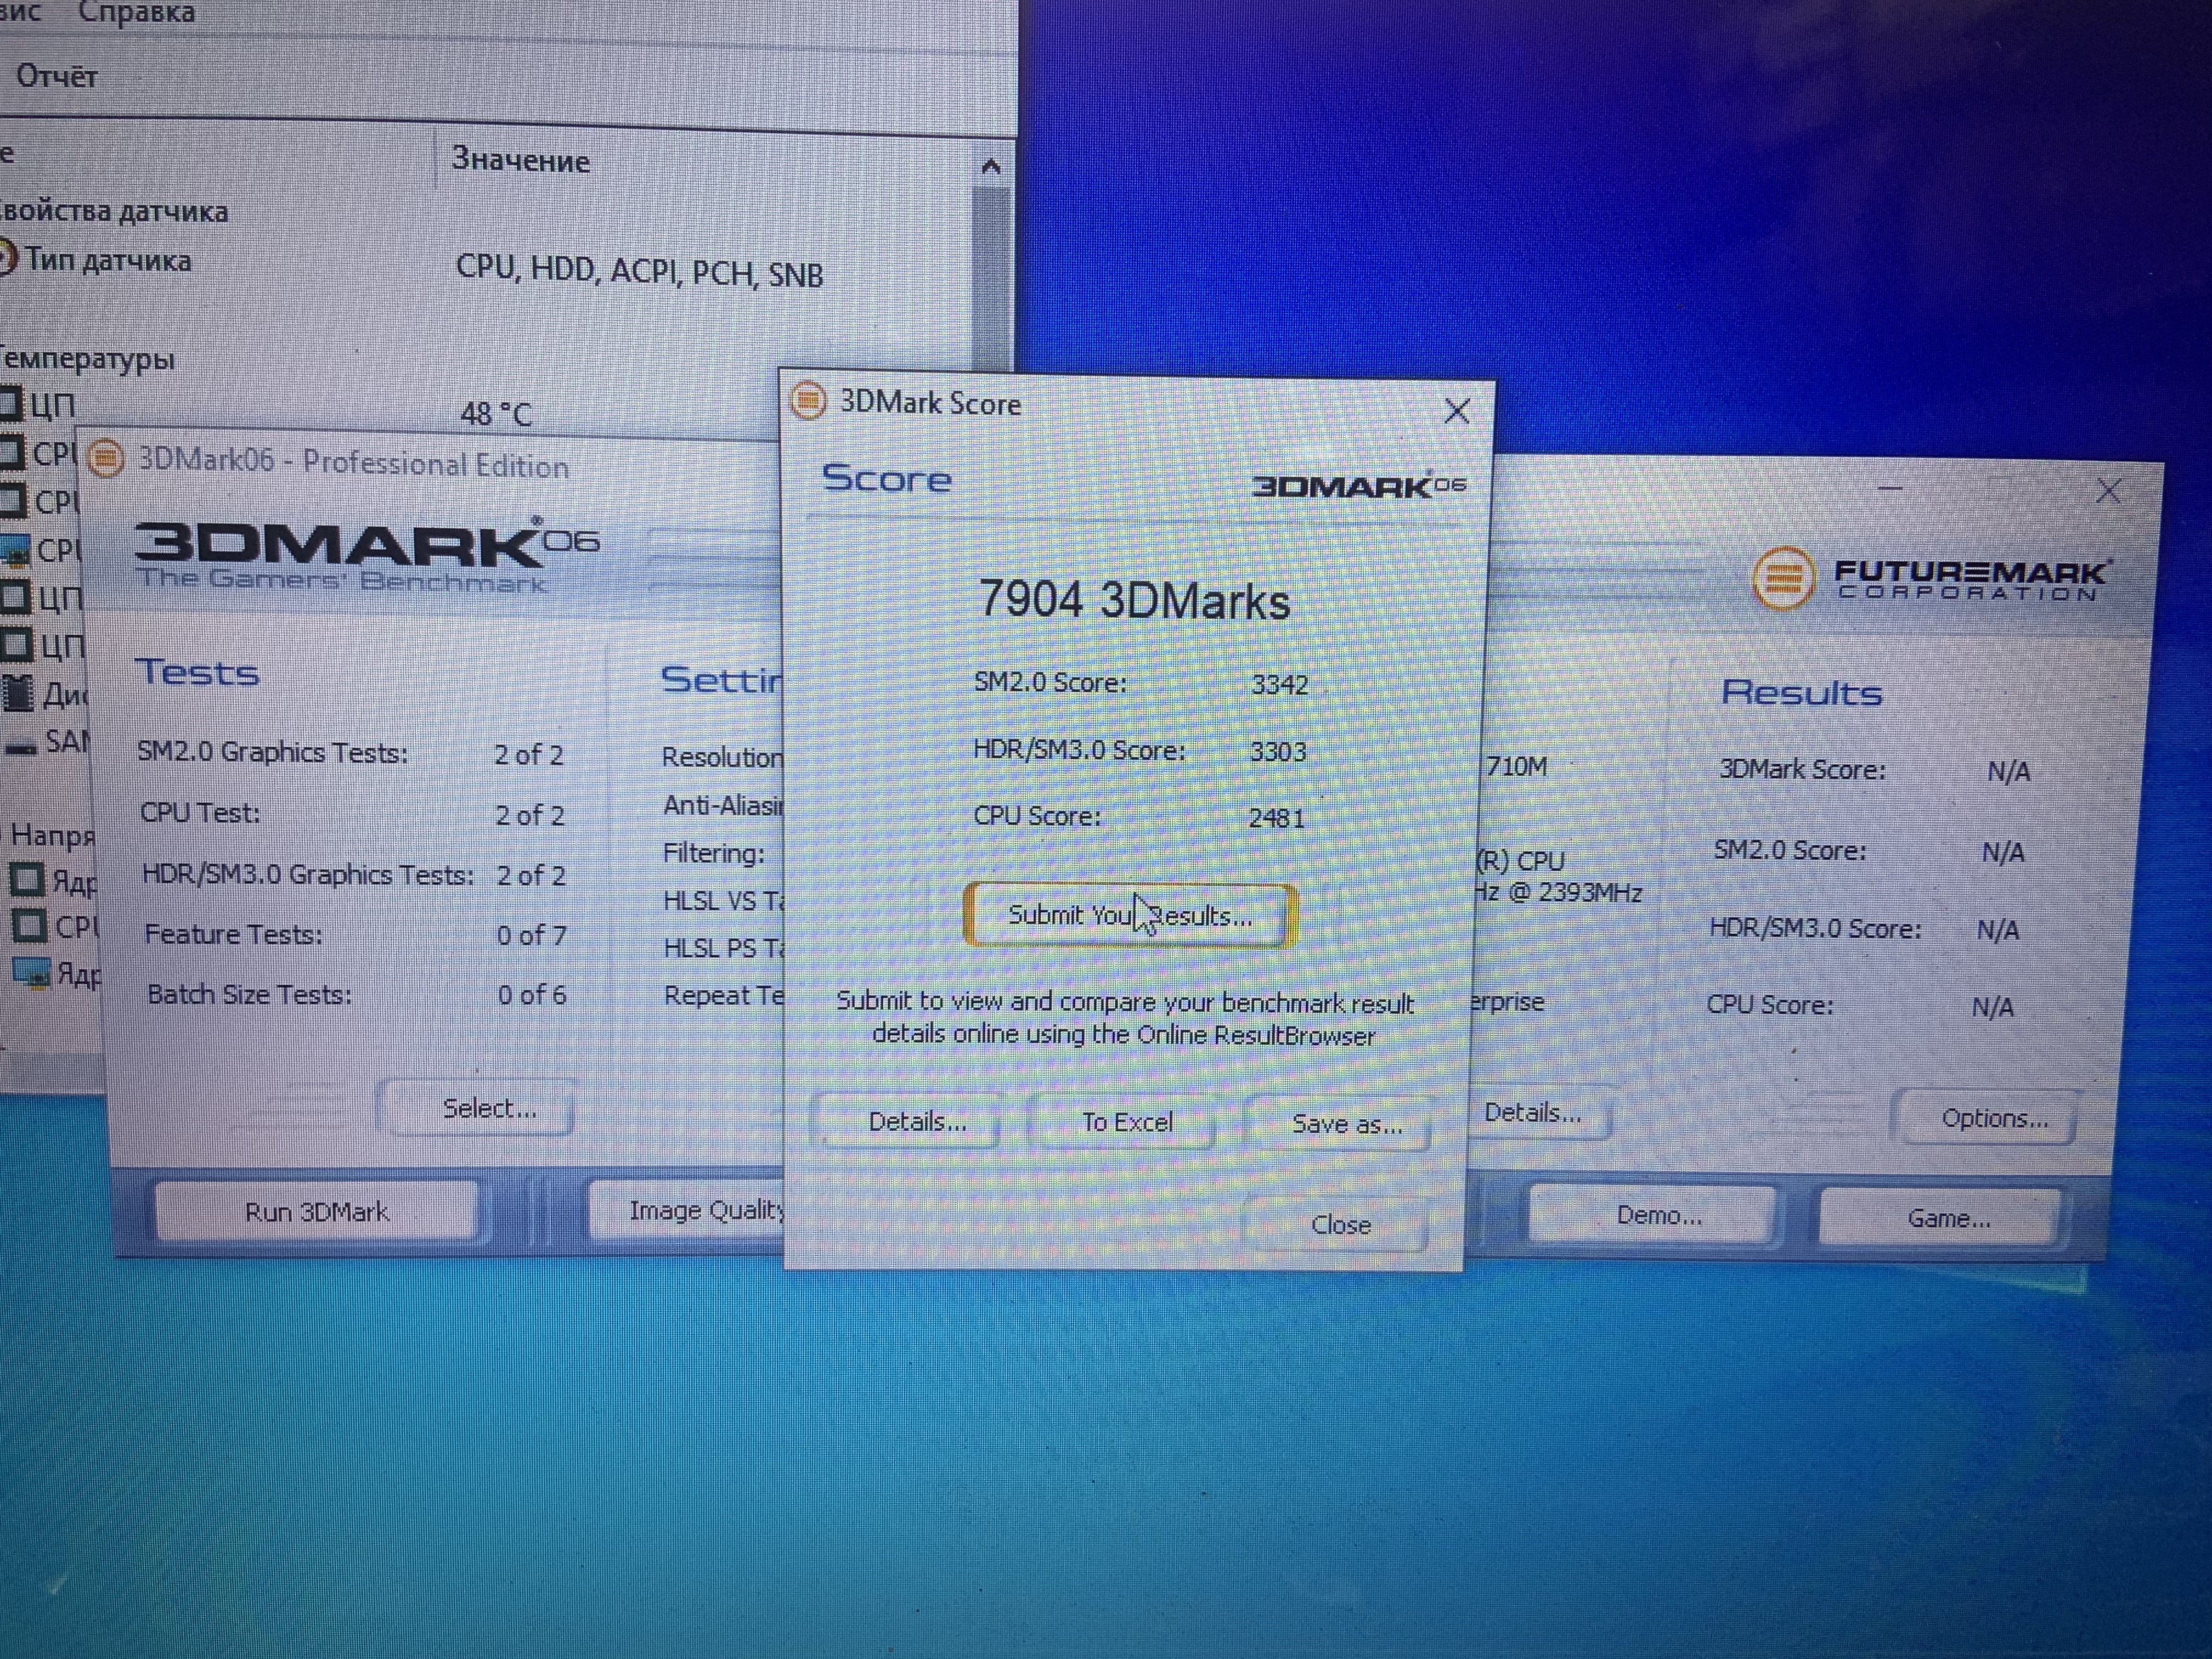Image resolution: width=2212 pixels, height=1659 pixels.
Task: Click the 3DMark06 Professional Edition title bar icon
Action: point(106,458)
